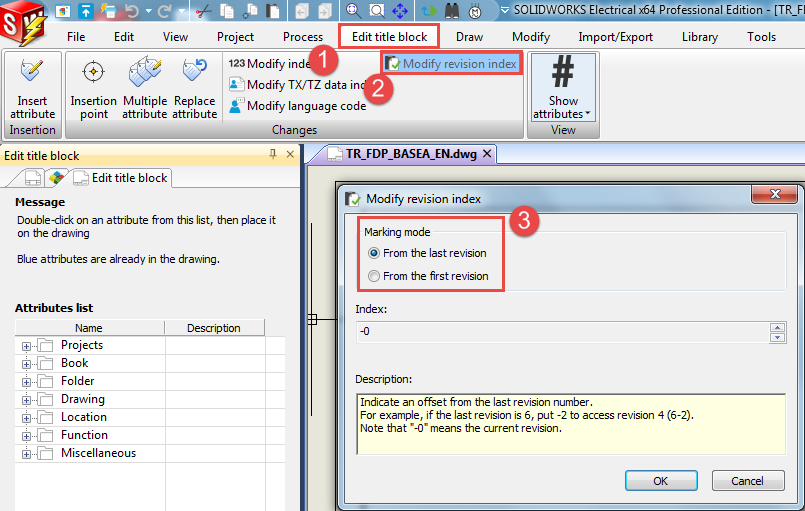The image size is (805, 511).
Task: Decrease the Index value with down arrow
Action: coord(778,337)
